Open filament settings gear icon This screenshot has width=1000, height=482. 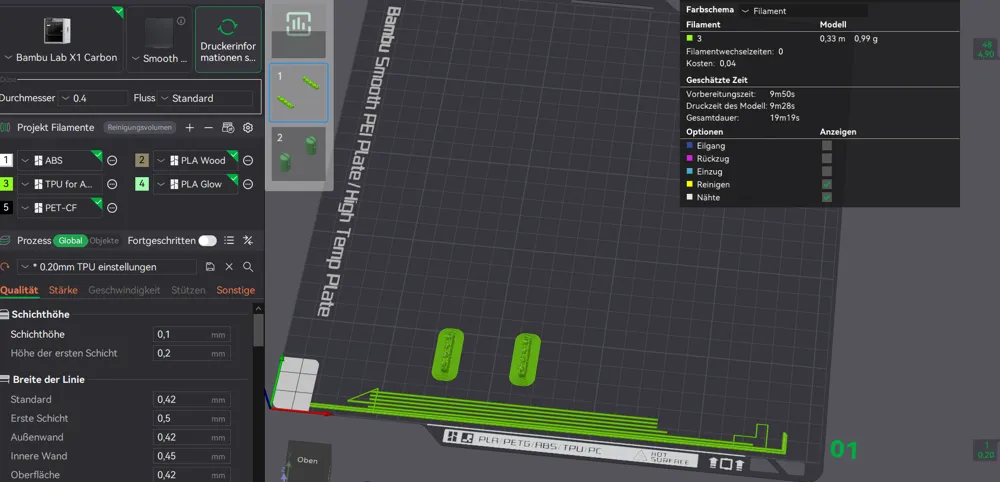tap(247, 128)
